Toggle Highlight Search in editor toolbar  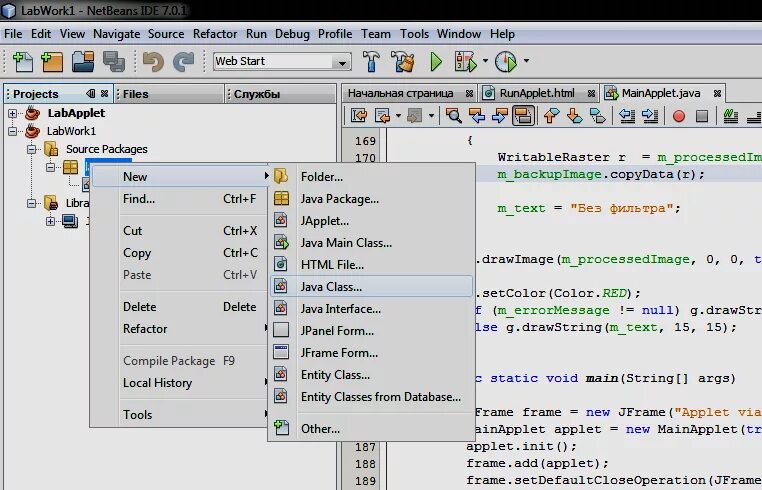click(x=523, y=116)
